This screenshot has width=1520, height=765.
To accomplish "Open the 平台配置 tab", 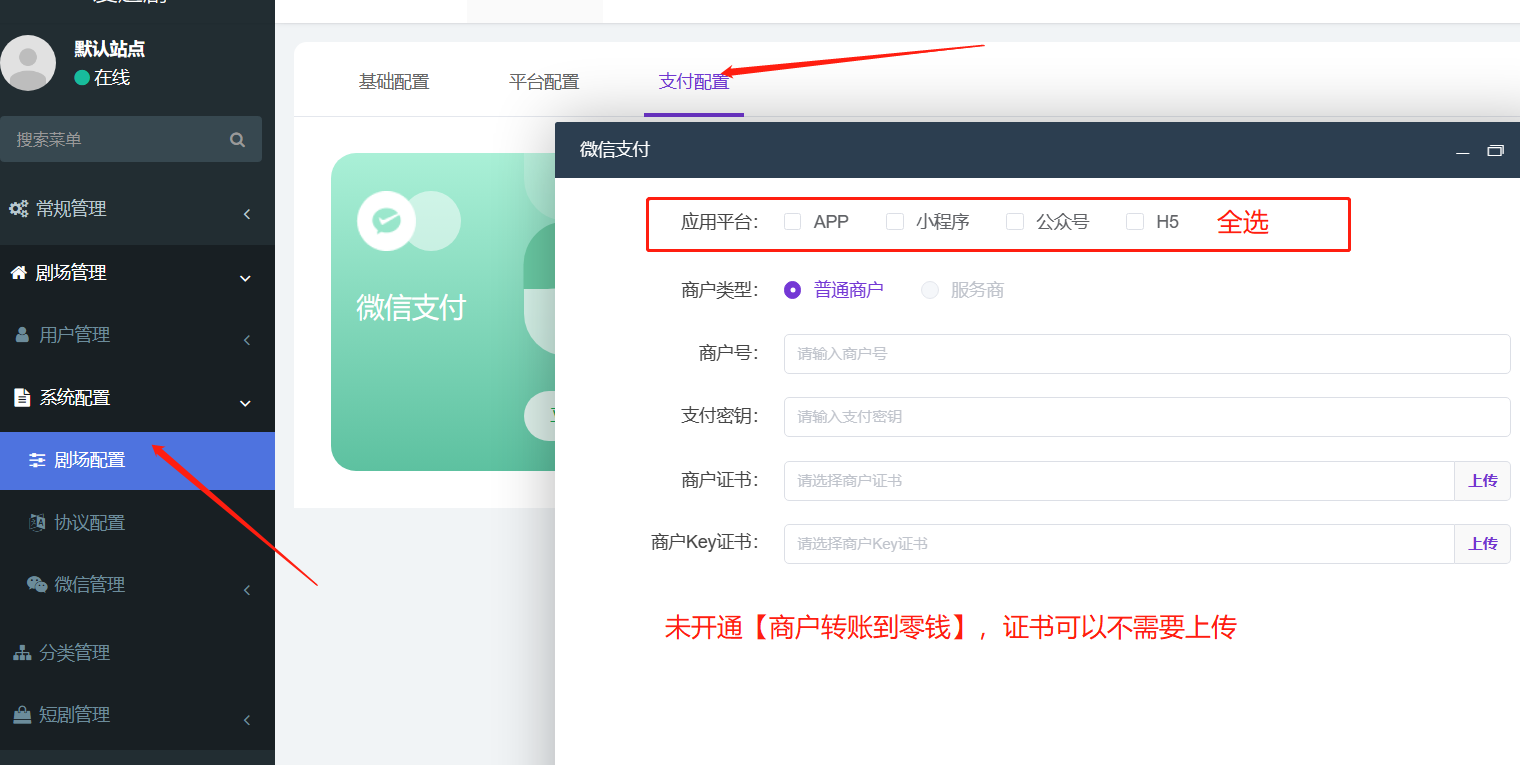I will point(544,81).
